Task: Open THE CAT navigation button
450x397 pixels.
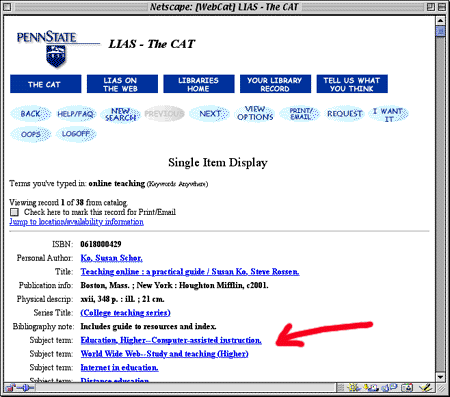Action: (46, 84)
